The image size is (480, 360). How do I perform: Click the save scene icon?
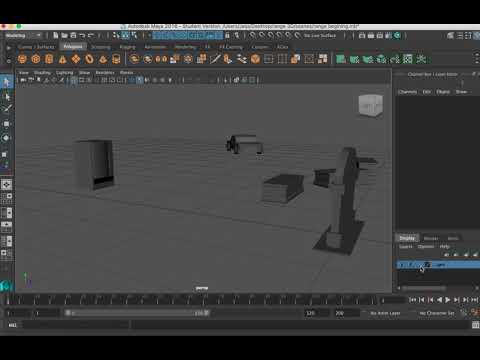click(x=73, y=35)
